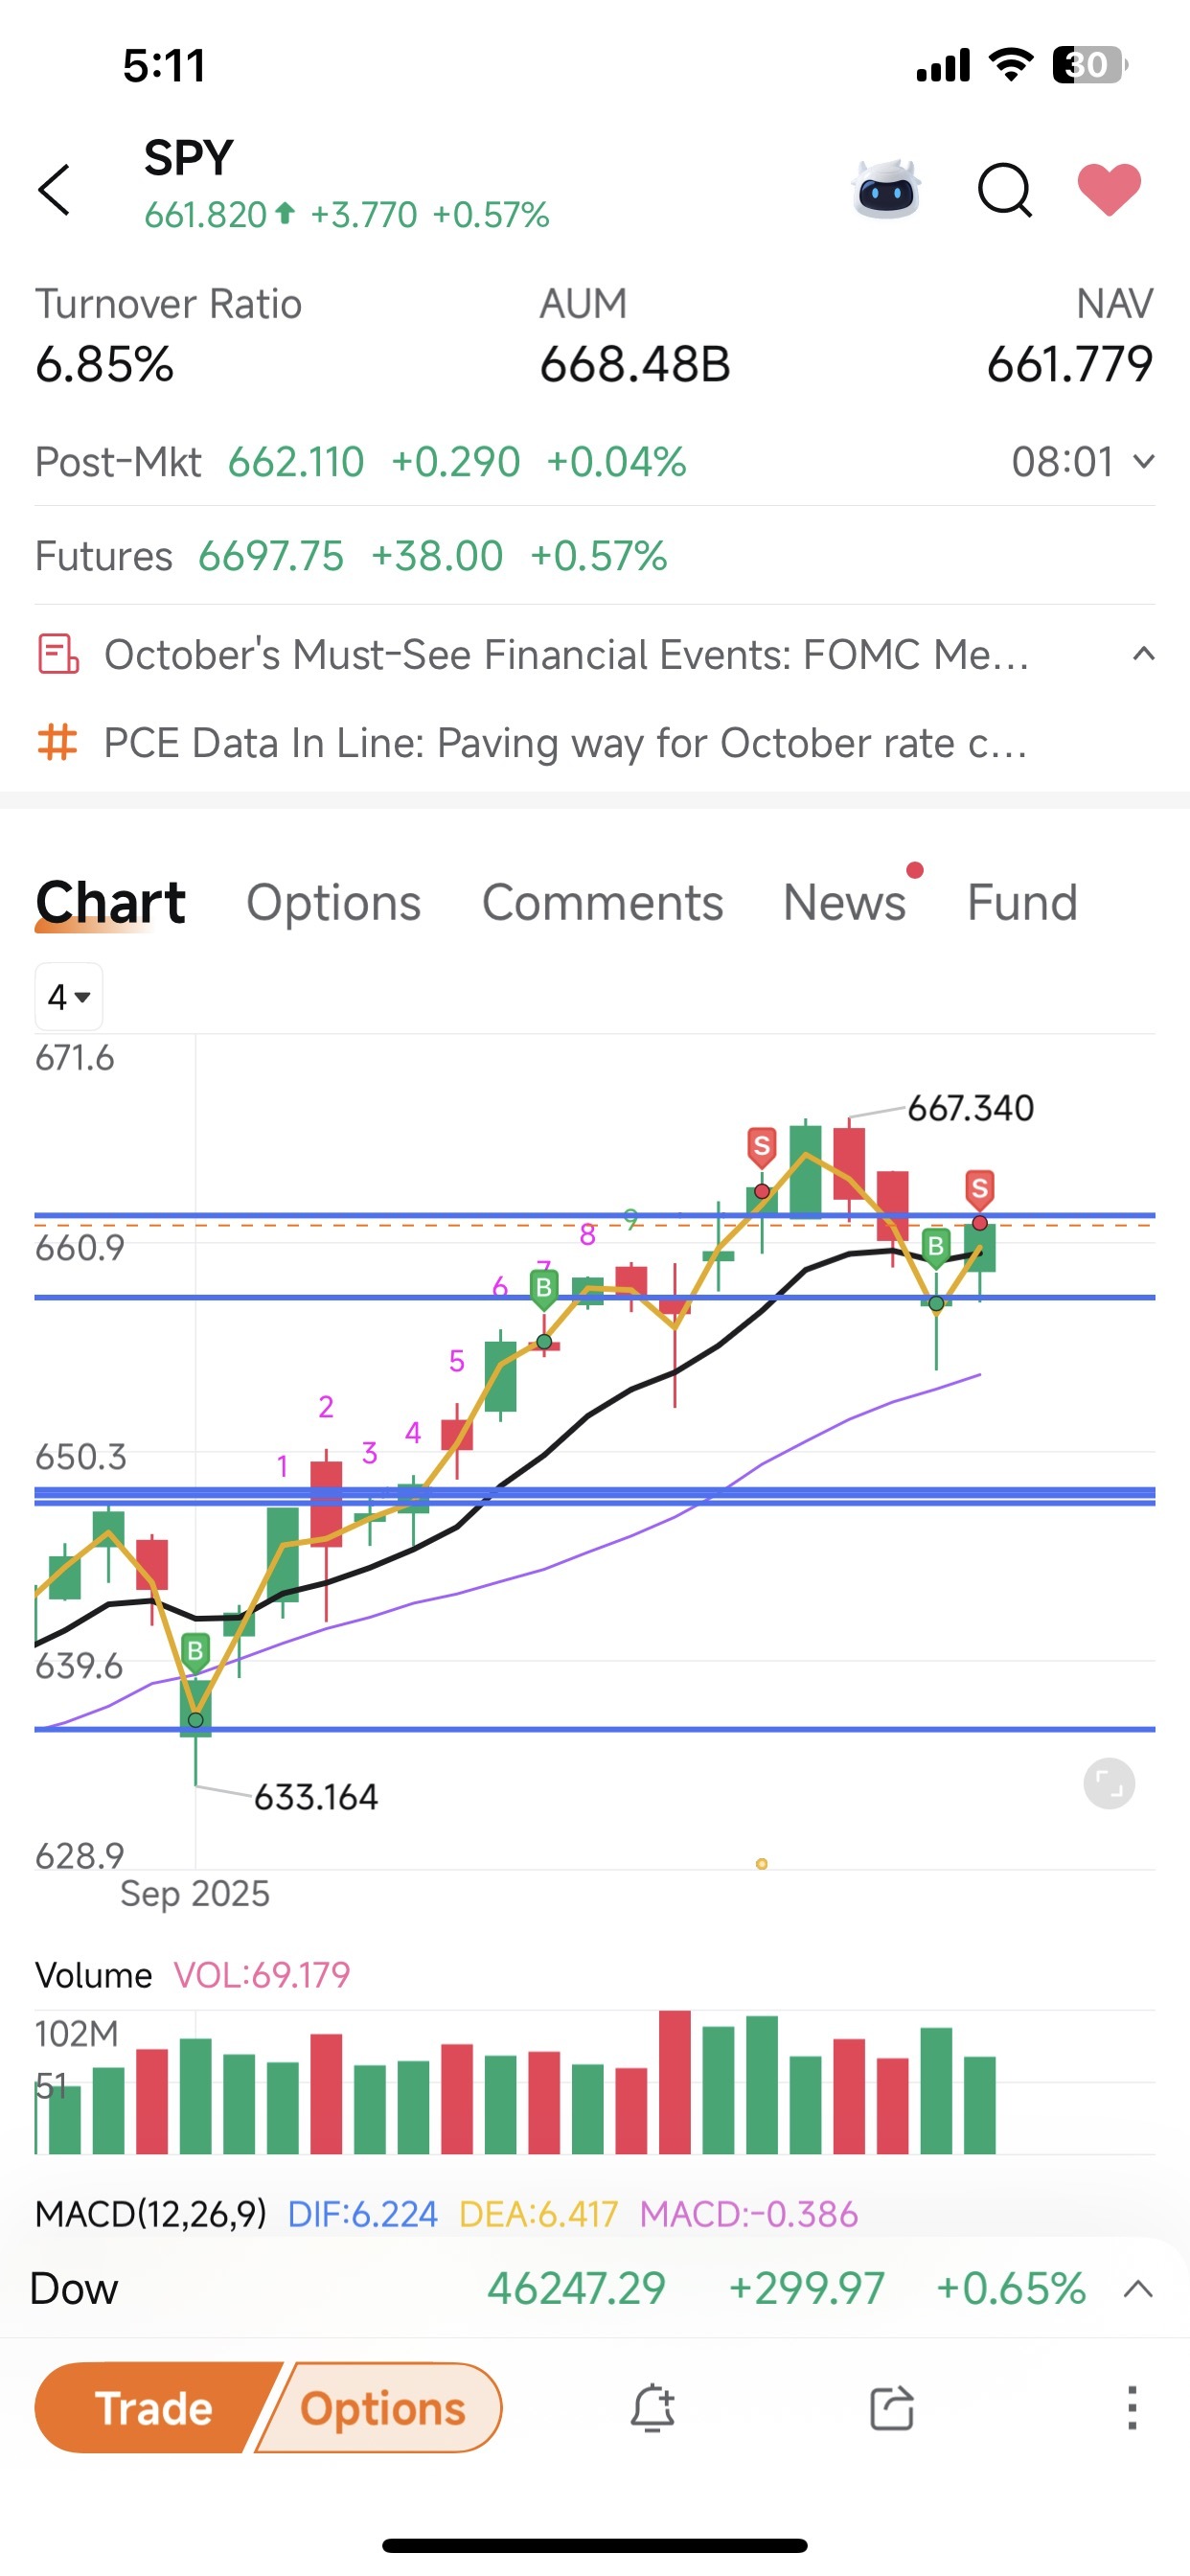Toggle the red heart favorite icon
This screenshot has width=1190, height=2576.
point(1109,189)
